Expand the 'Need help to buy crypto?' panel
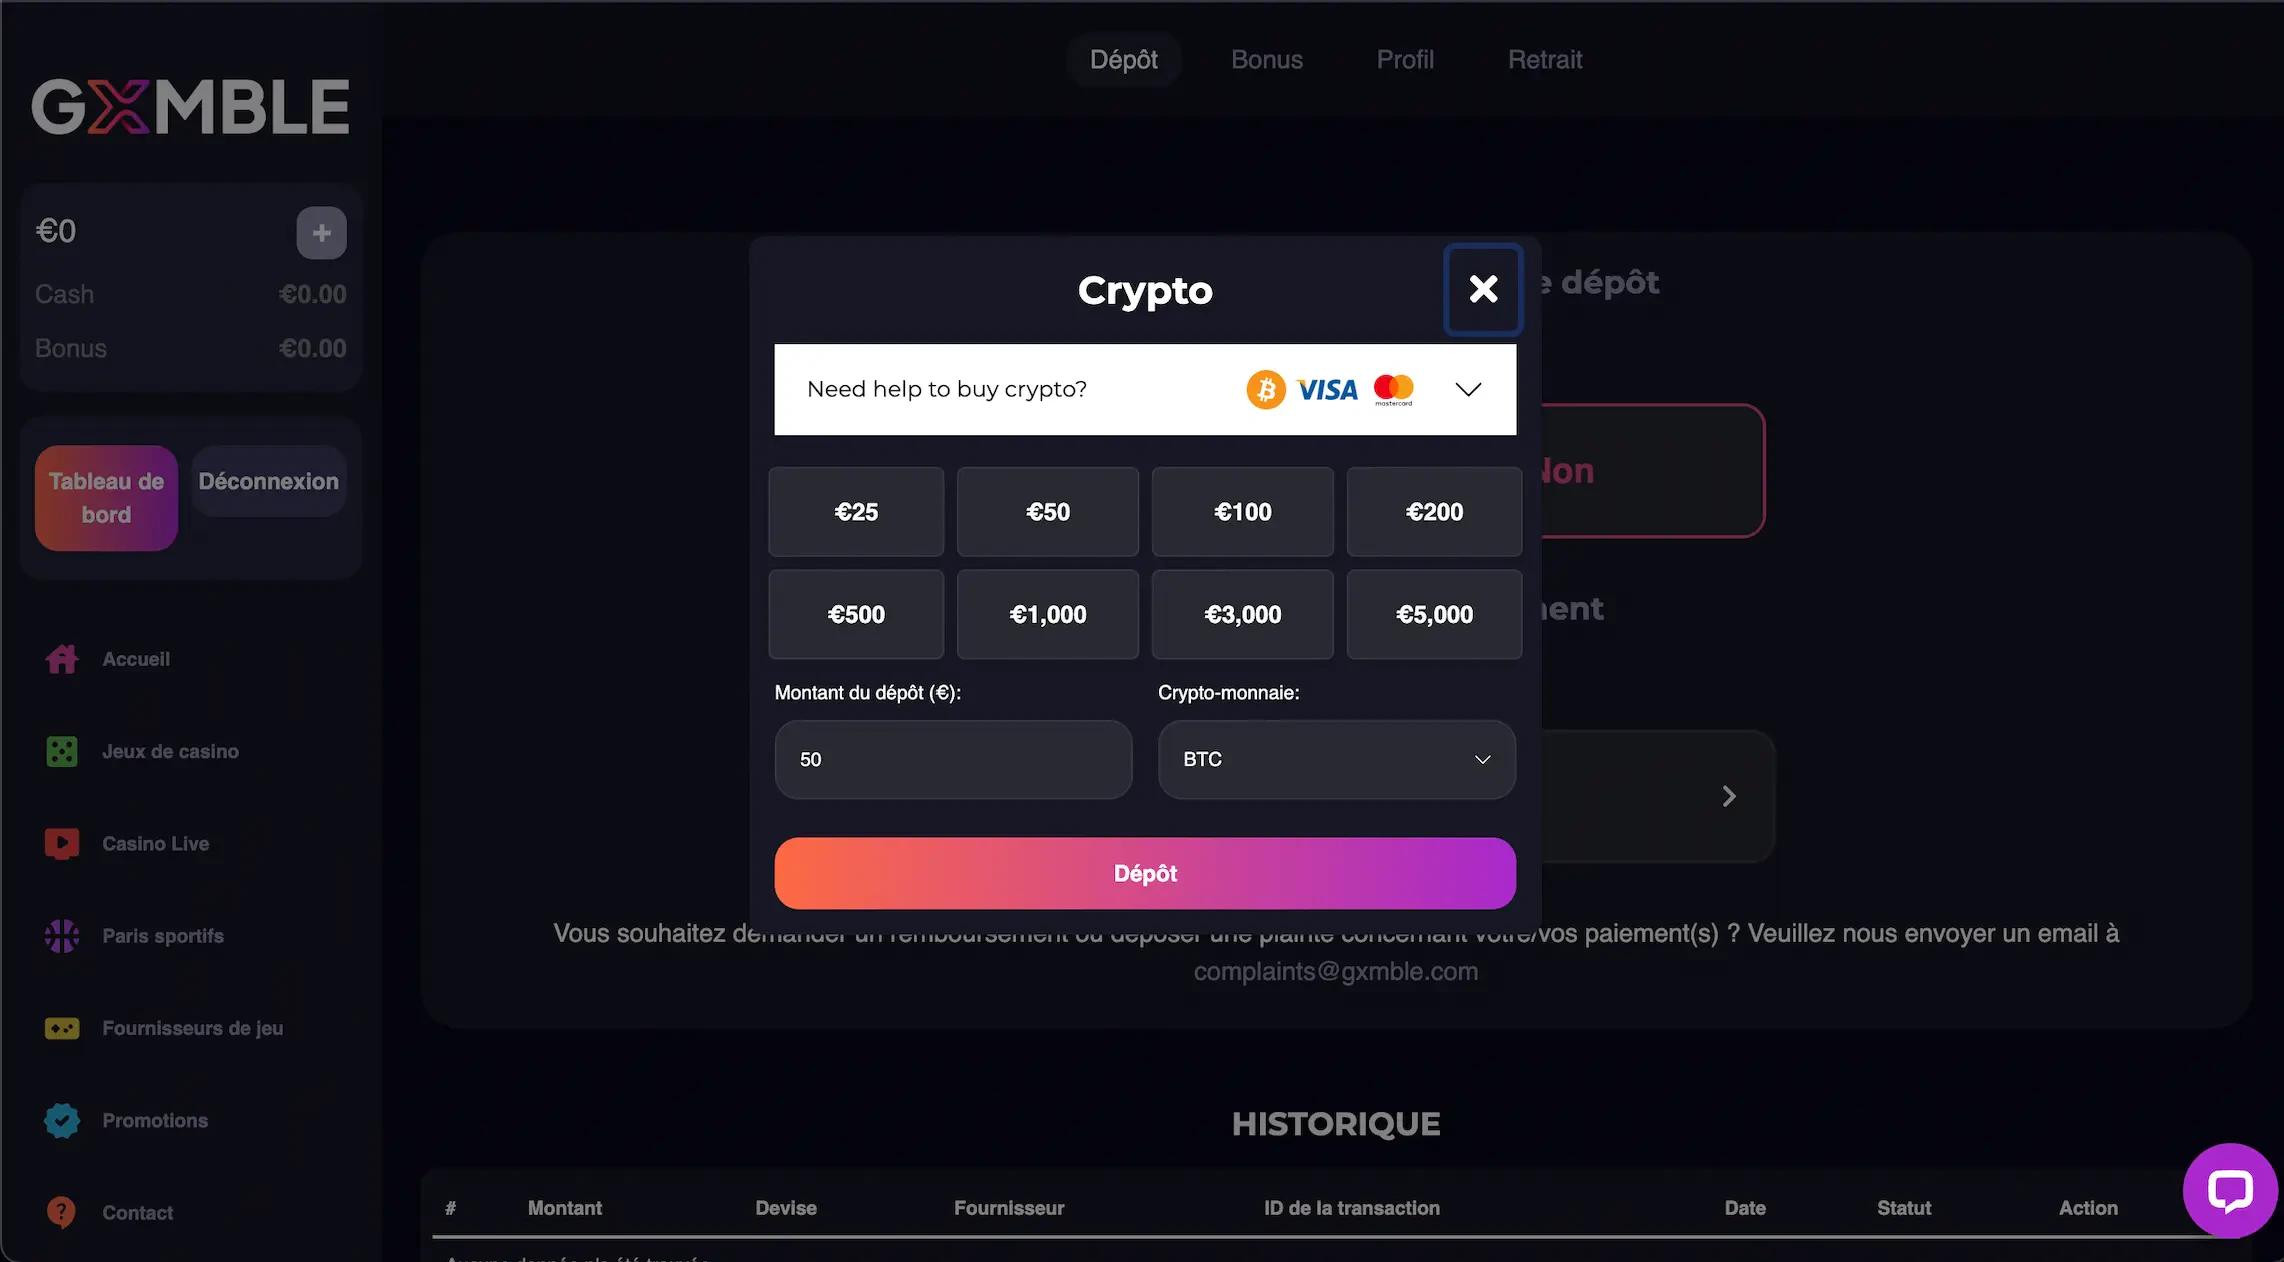 [x=1467, y=389]
